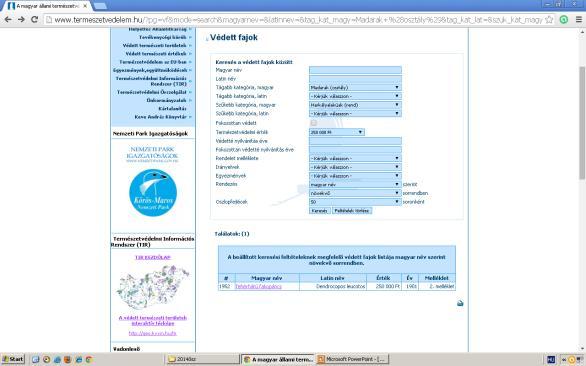586x366 pixels.
Task: Expand the Irányelvek dropdown
Action: tap(355, 167)
